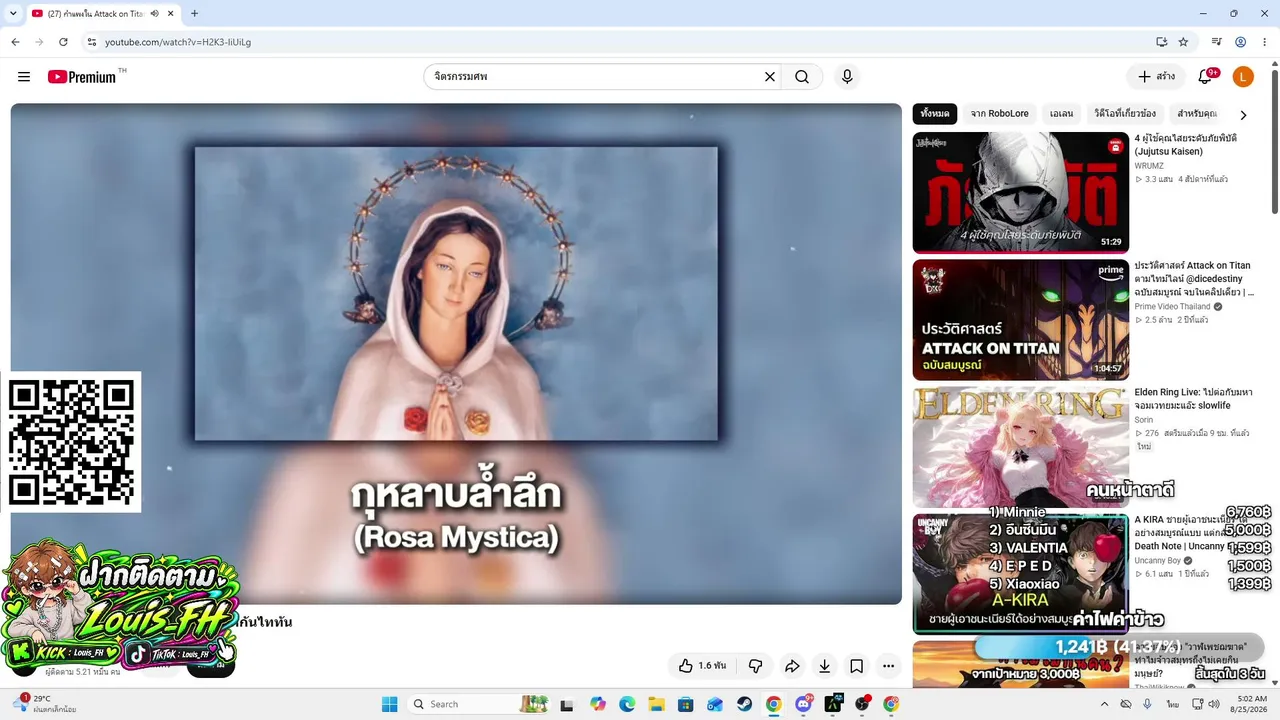This screenshot has width=1280, height=720.
Task: Select the จาก RoboLore filter chip
Action: click(999, 114)
